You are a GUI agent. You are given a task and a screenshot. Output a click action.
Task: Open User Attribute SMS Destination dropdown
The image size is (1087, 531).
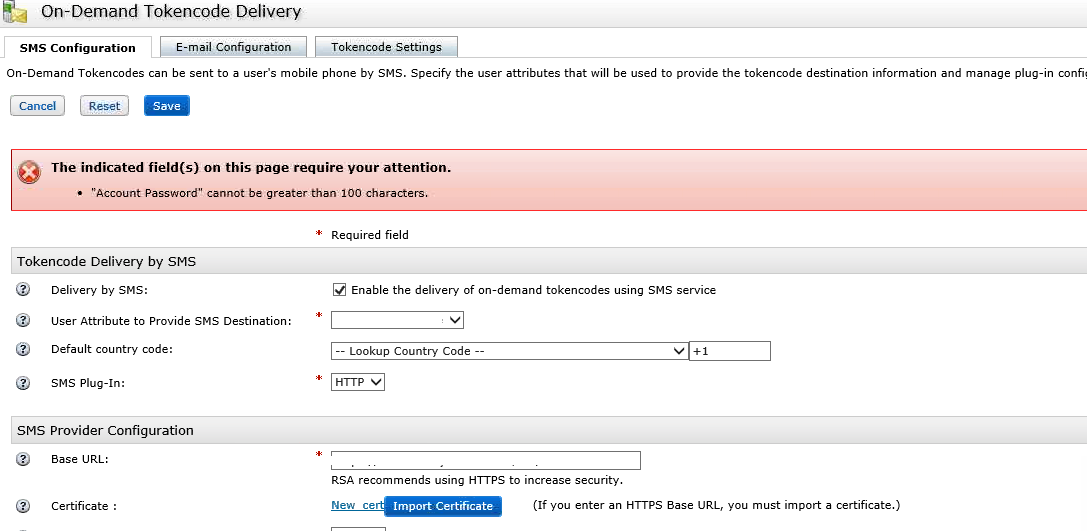pyautogui.click(x=397, y=320)
